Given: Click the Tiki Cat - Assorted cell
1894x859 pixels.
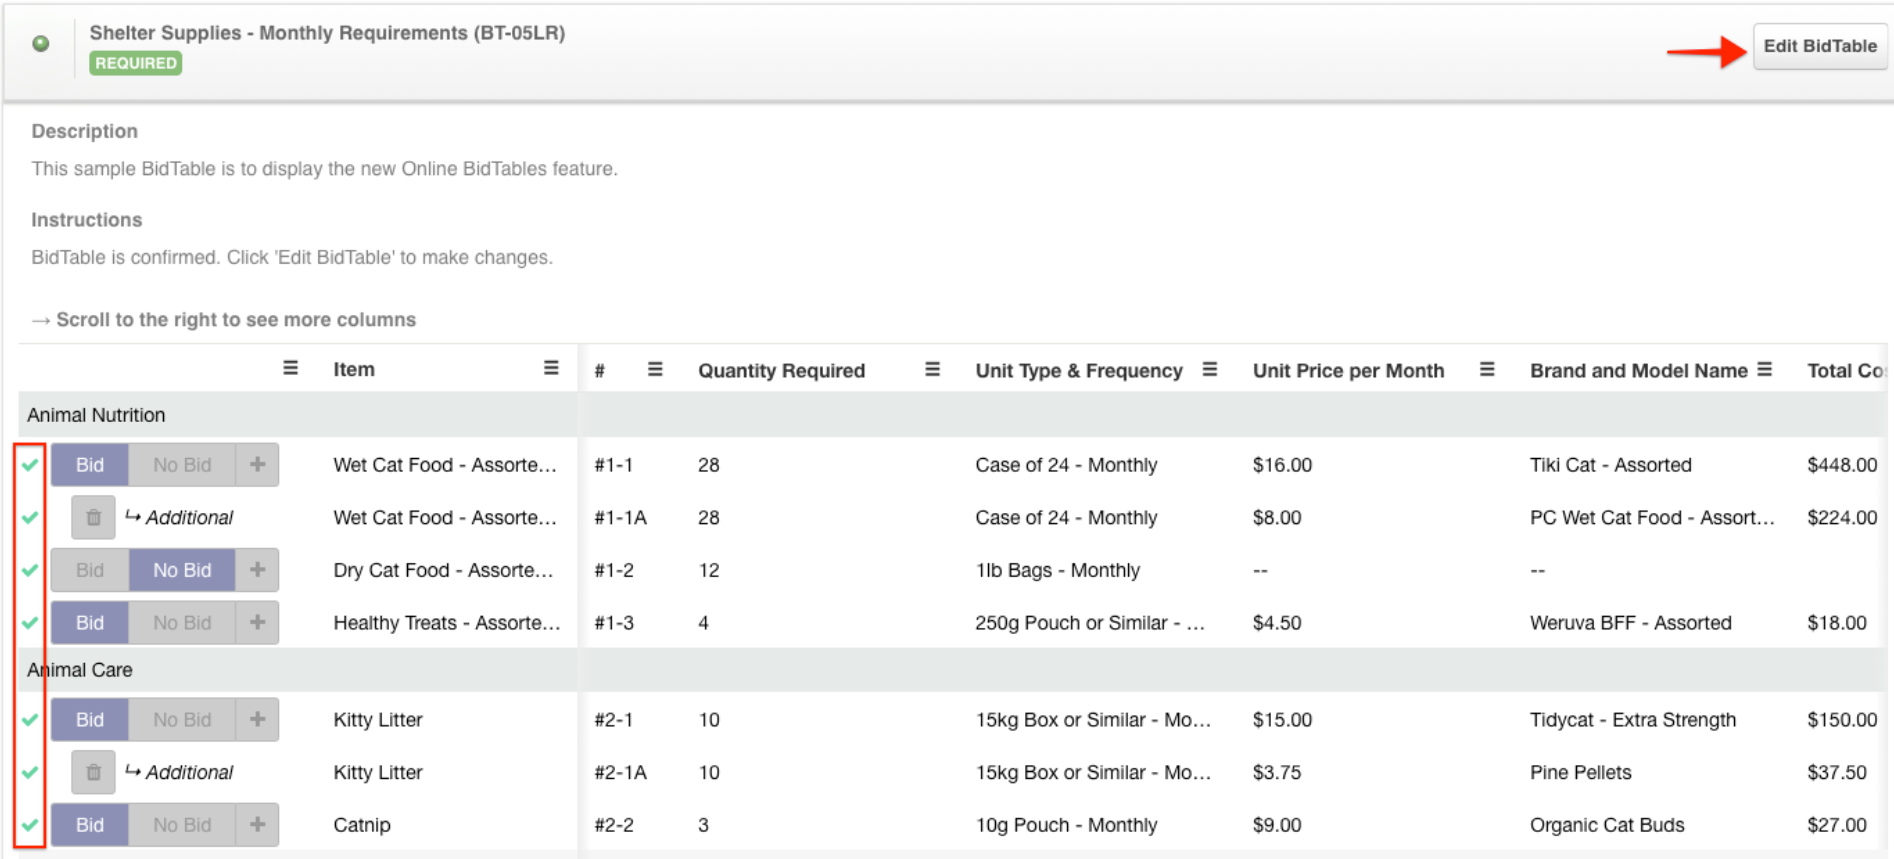Looking at the screenshot, I should pos(1610,465).
